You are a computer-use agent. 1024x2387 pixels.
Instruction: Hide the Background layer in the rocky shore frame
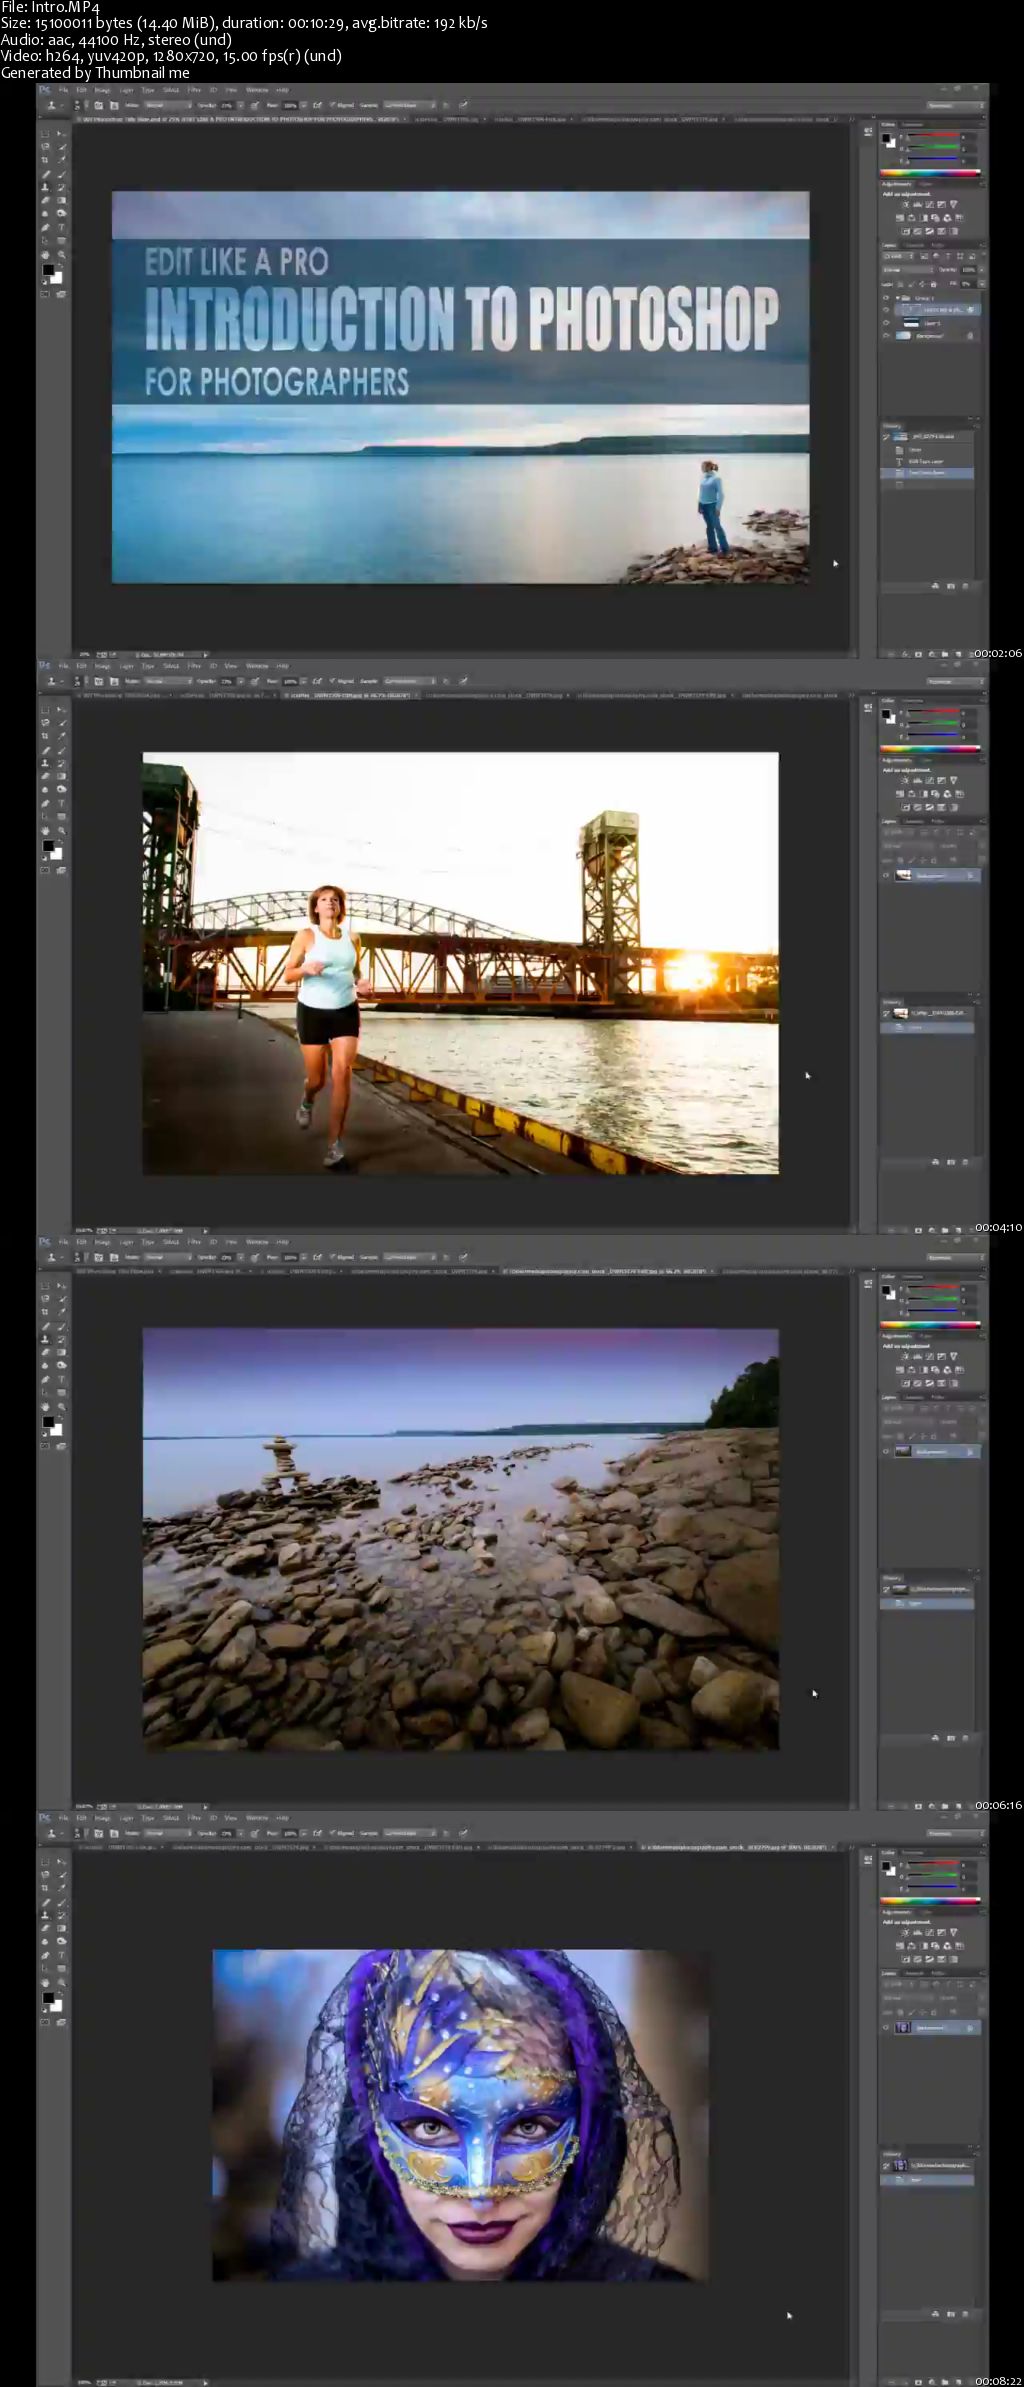pos(886,1451)
